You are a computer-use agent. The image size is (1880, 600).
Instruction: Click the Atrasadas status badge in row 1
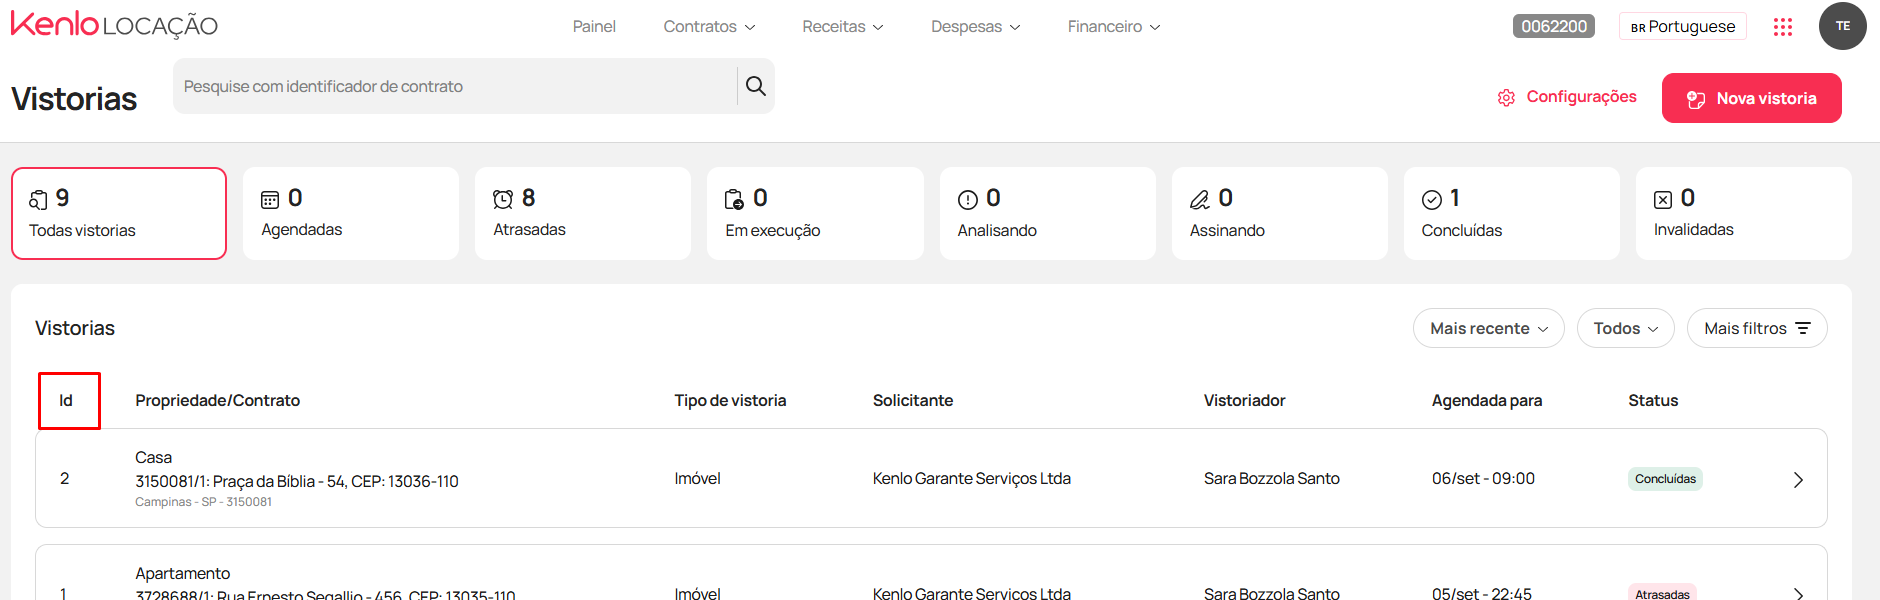tap(1662, 594)
